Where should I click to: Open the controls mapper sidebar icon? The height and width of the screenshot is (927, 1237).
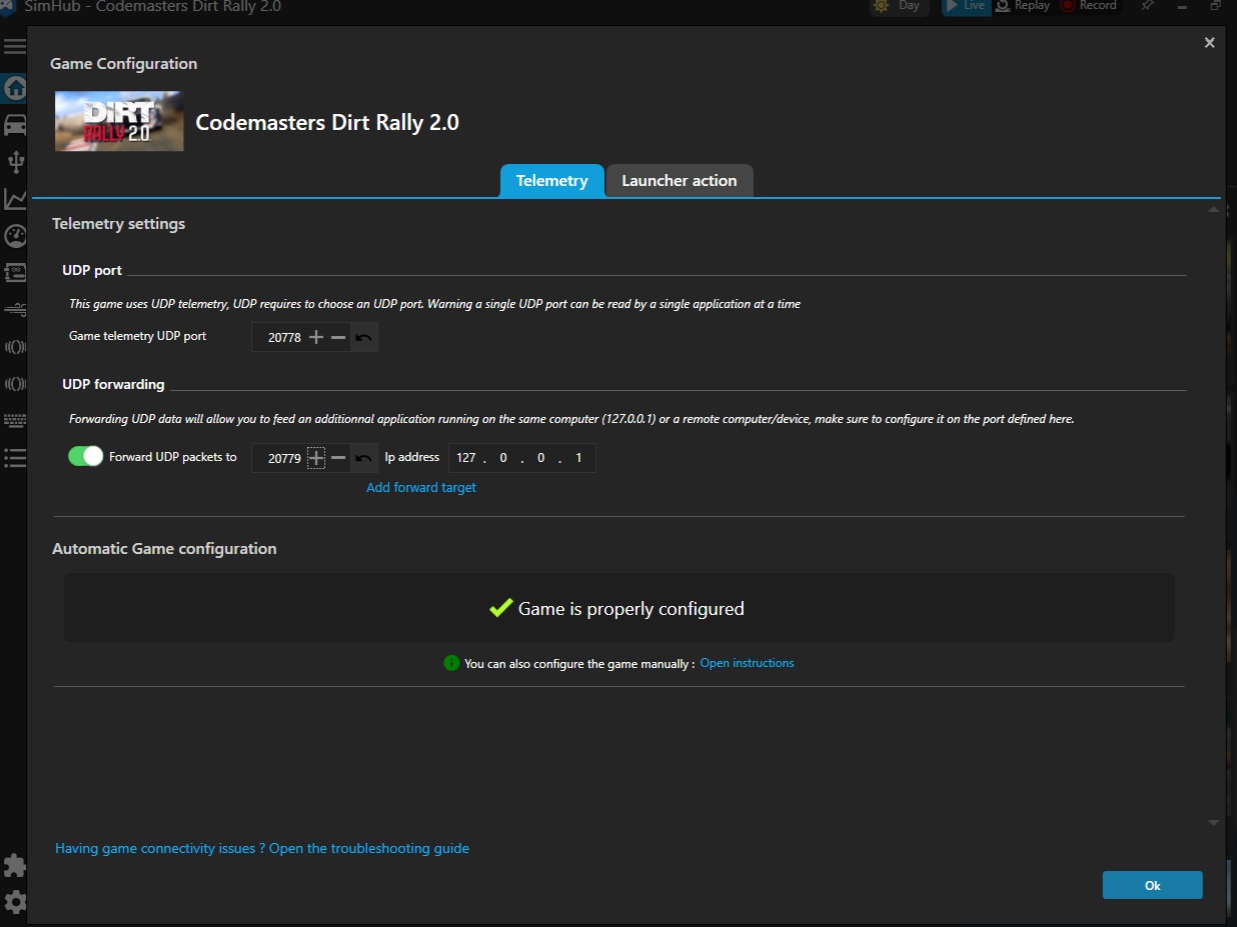tap(14, 273)
